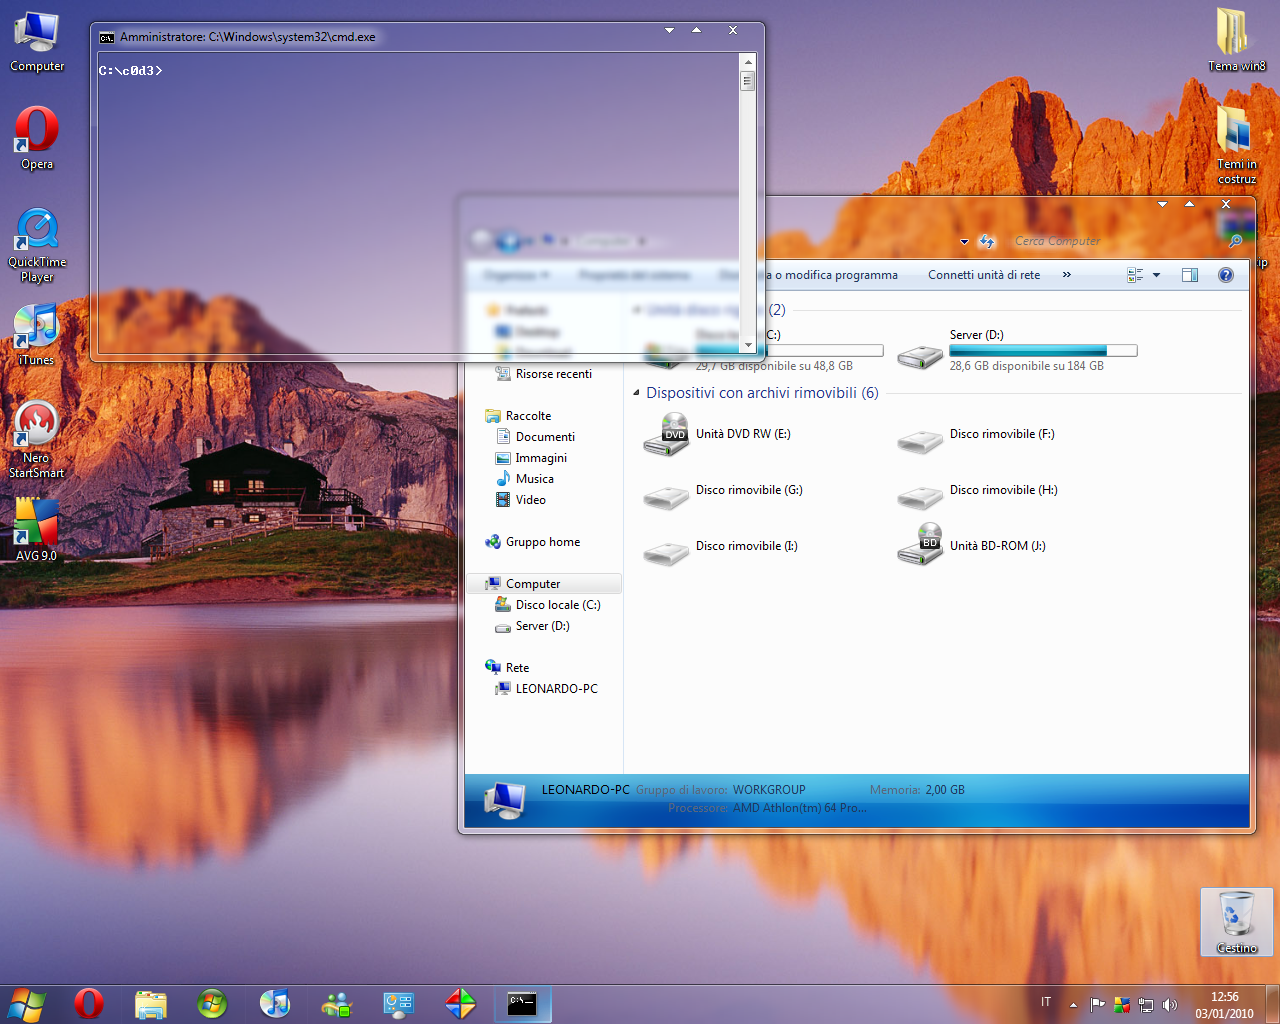The image size is (1280, 1024).
Task: Show the Preview pane icon
Action: (1189, 274)
